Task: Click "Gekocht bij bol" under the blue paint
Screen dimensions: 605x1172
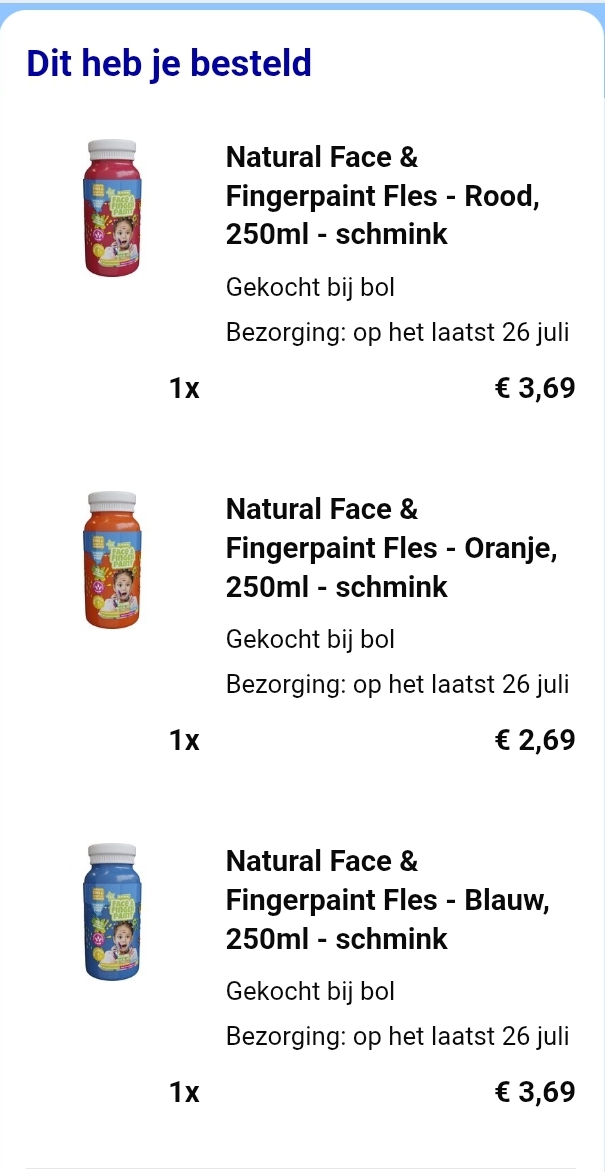Action: [x=310, y=991]
